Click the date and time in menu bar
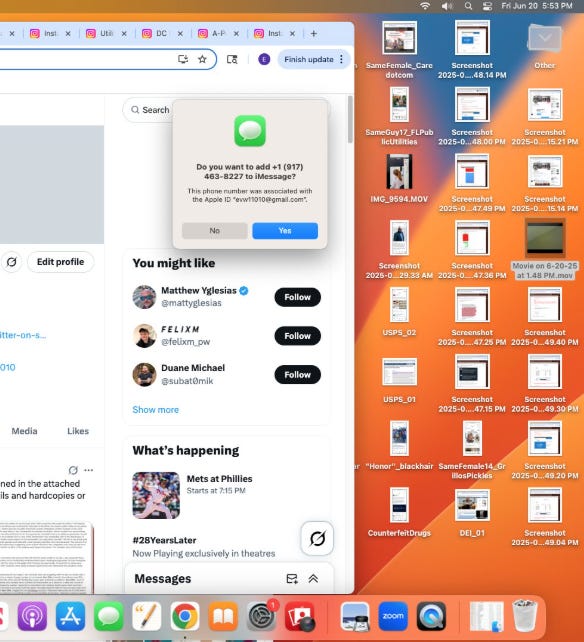Image resolution: width=584 pixels, height=642 pixels. 537,6
